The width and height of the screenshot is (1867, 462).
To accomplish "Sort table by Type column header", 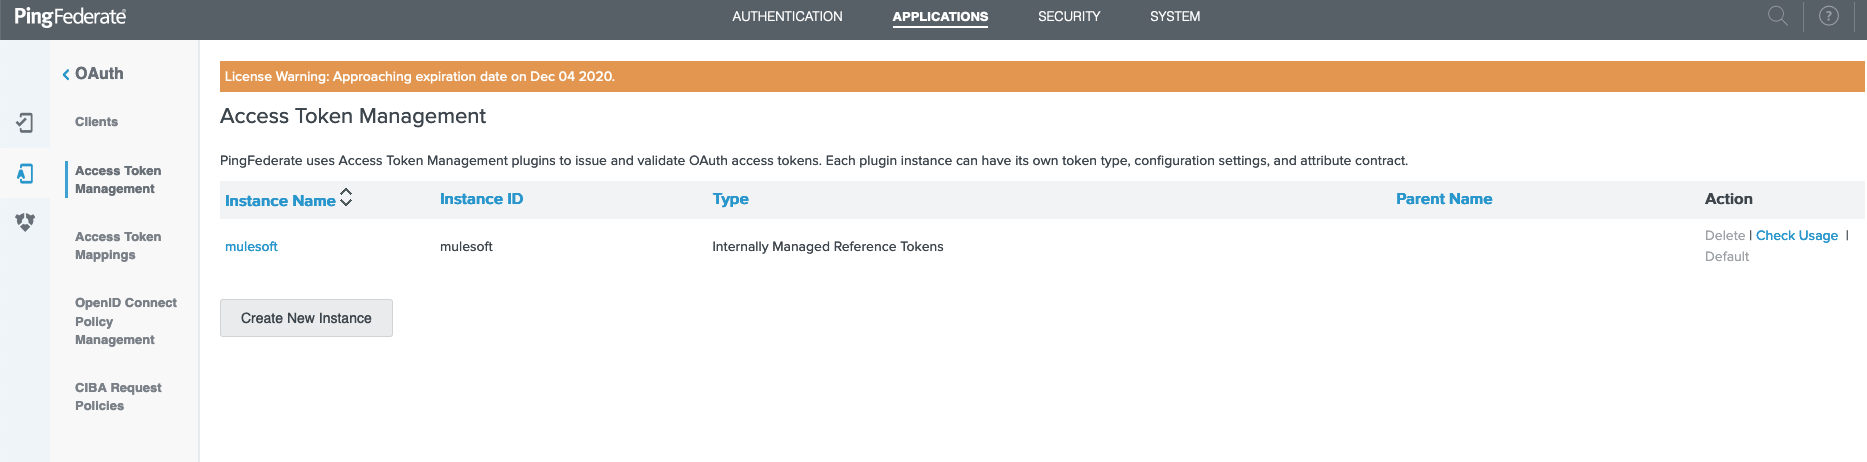I will point(730,199).
